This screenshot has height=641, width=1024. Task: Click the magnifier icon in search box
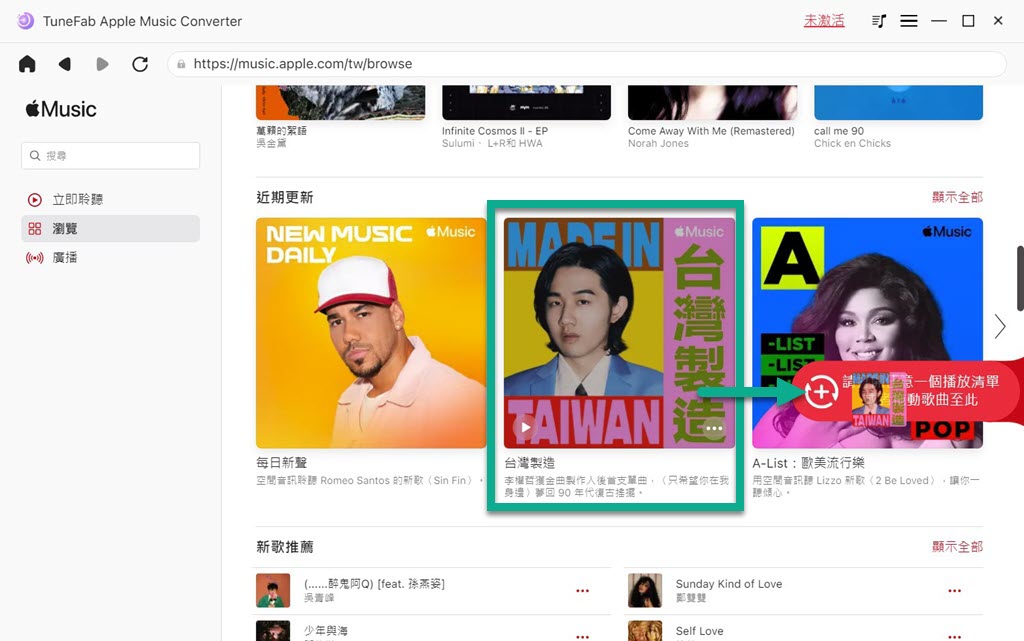[x=35, y=155]
